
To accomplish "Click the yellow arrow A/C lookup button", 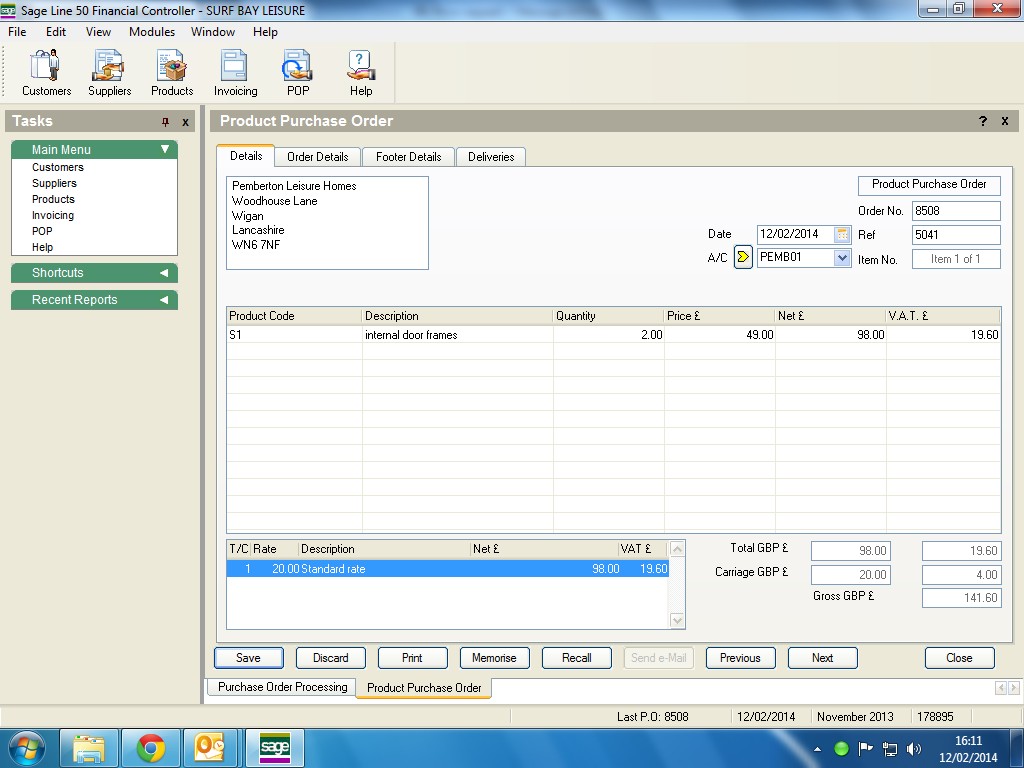I will (743, 257).
